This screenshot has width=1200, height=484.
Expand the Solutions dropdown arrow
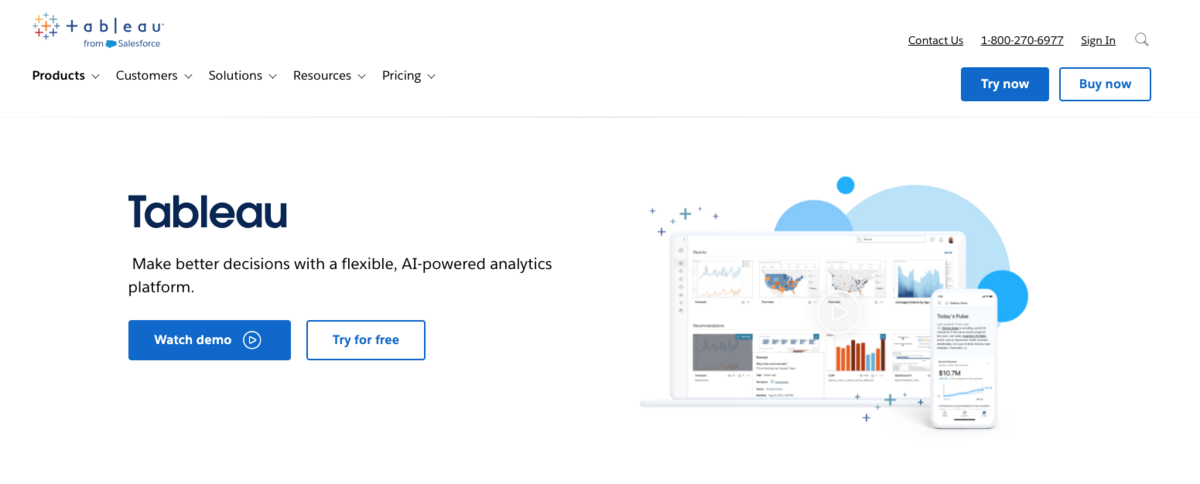272,76
